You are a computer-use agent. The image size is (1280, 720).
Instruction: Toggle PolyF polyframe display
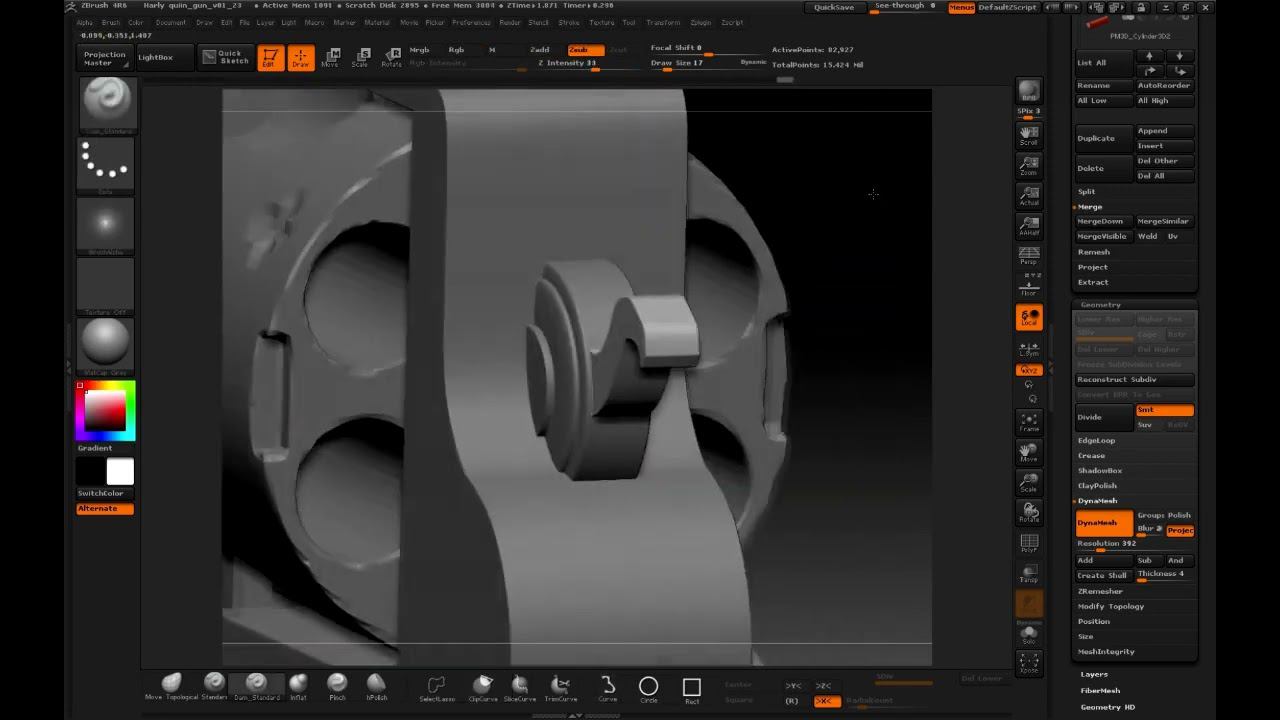[1029, 543]
